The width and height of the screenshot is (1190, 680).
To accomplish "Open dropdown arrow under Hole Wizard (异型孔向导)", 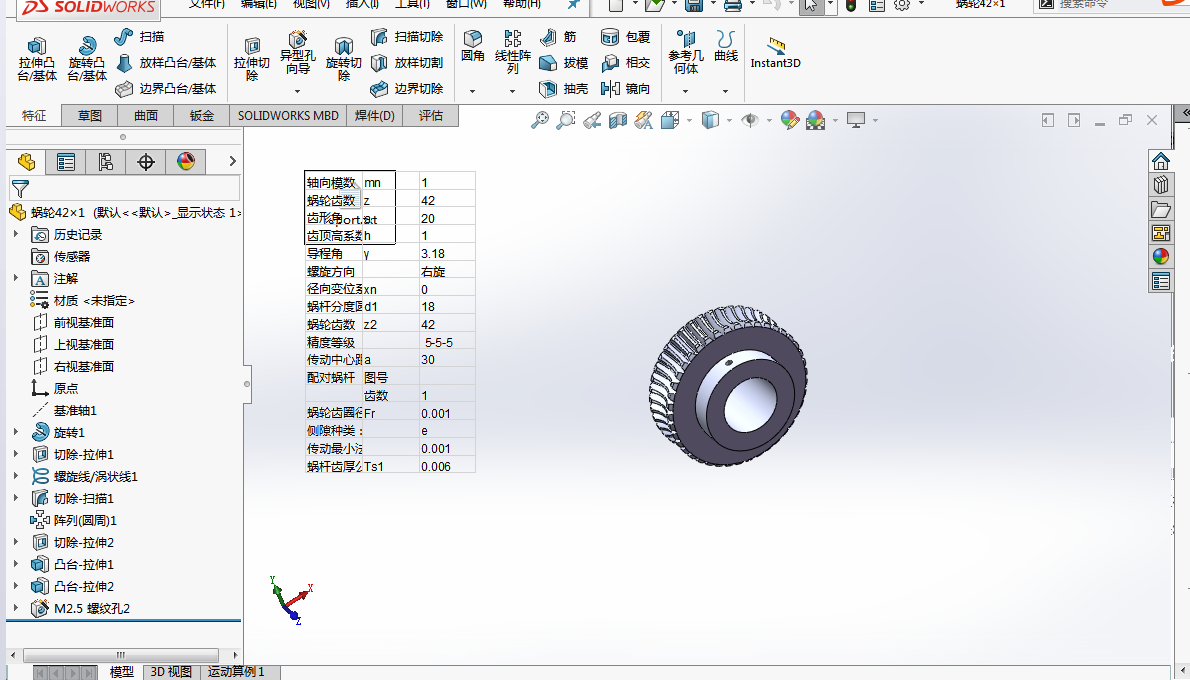I will click(298, 91).
